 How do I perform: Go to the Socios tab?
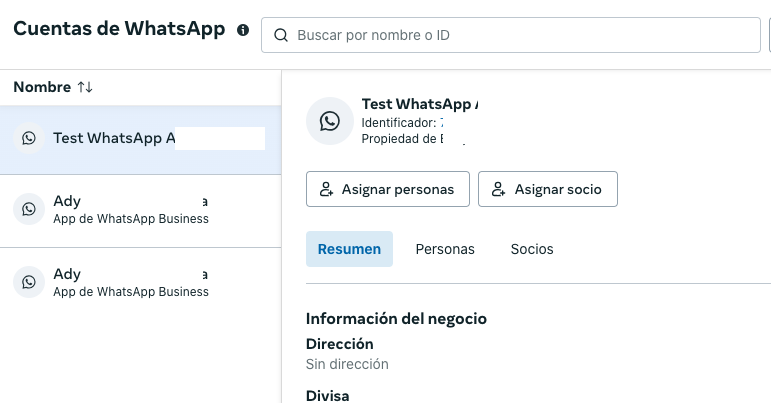pos(531,249)
